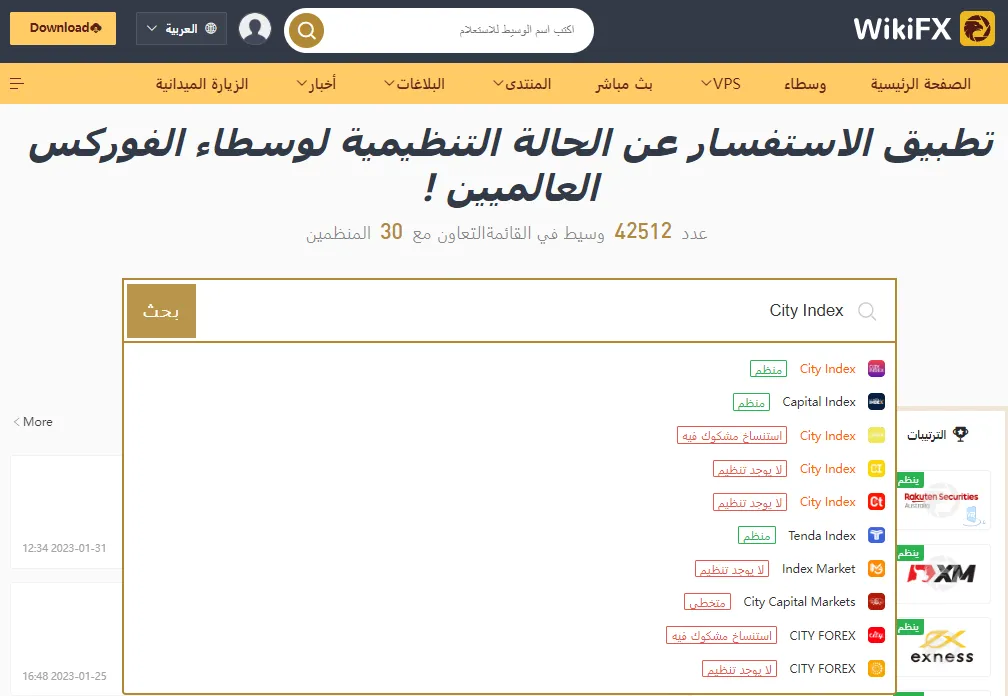Click the gold search magnifier button in header
This screenshot has height=696, width=1008.
[306, 30]
